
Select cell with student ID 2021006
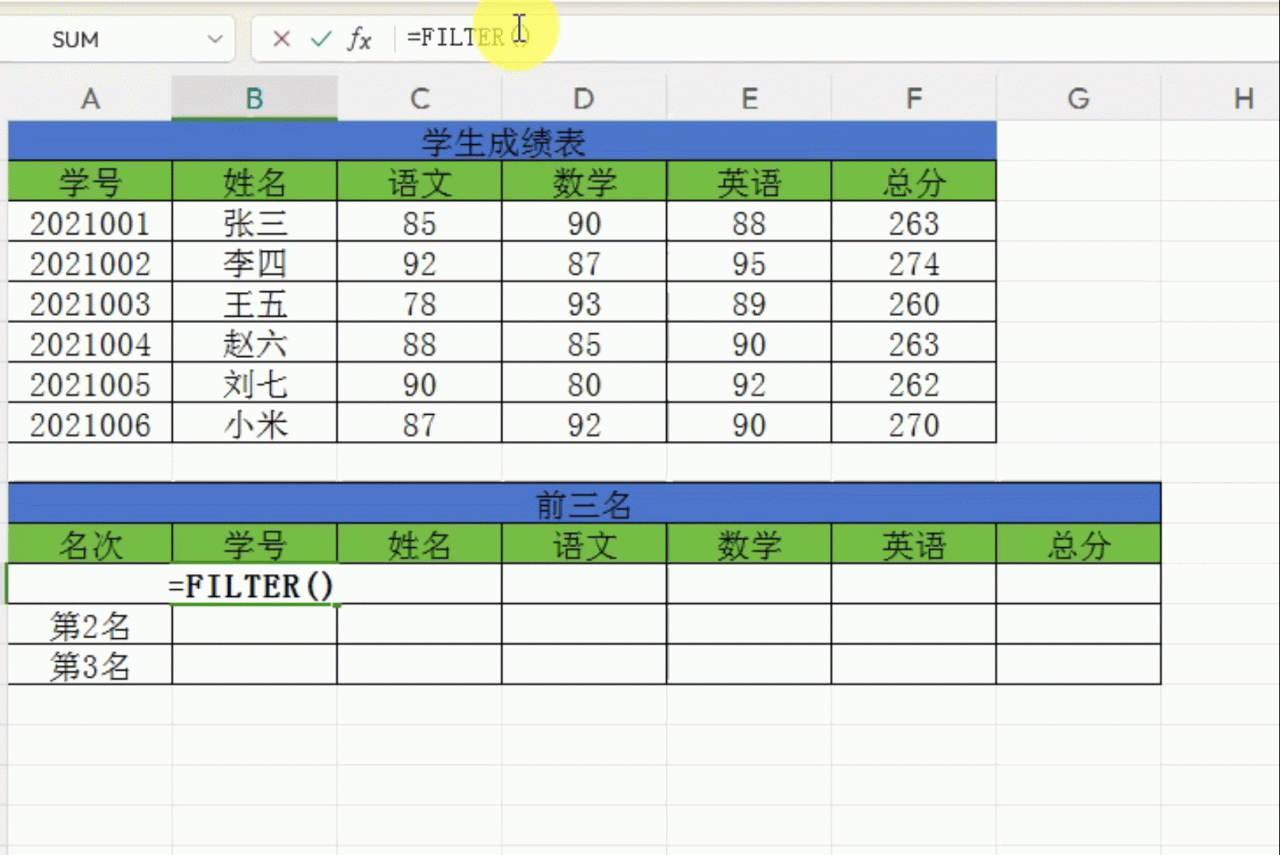(x=90, y=423)
